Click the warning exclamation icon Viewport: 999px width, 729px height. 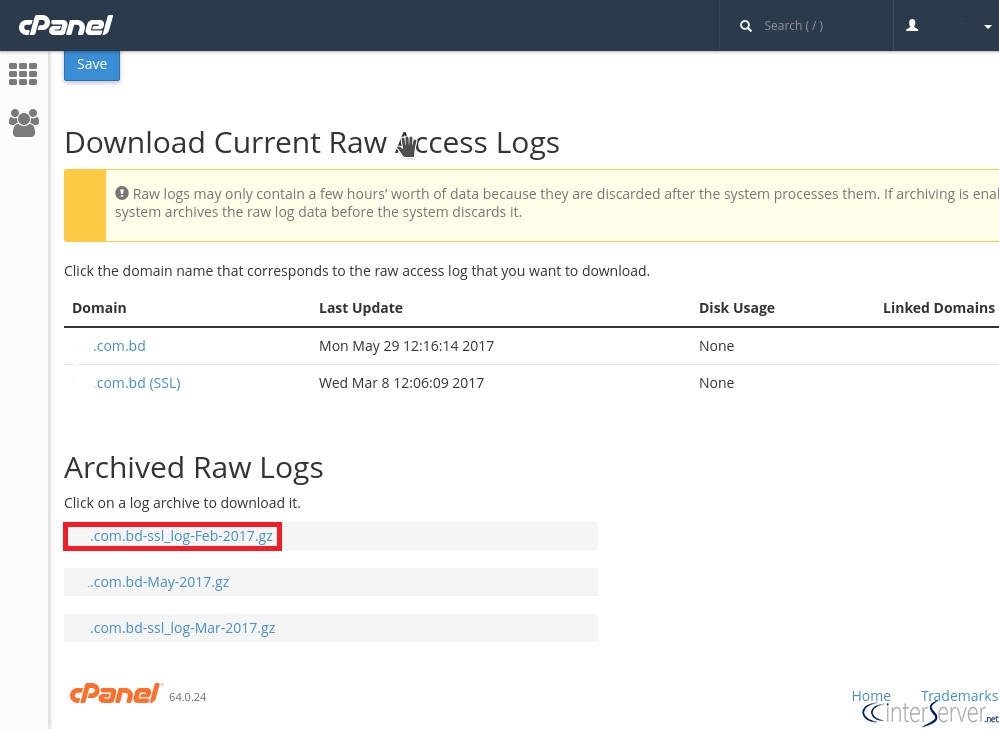(122, 193)
